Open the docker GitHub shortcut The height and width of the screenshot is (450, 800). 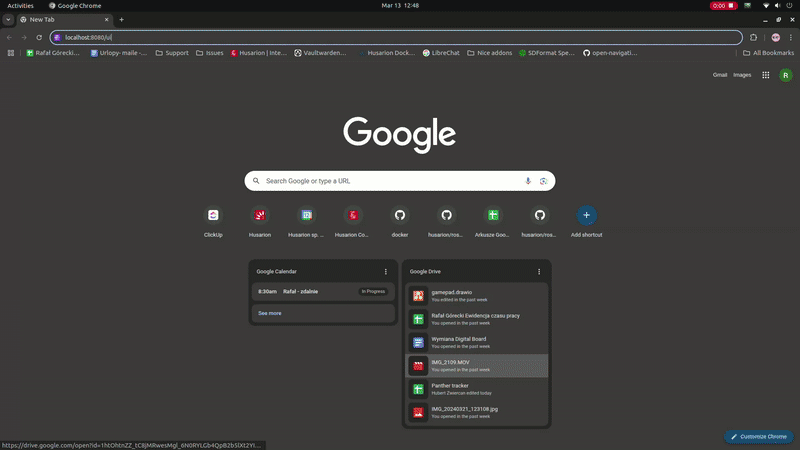400,215
